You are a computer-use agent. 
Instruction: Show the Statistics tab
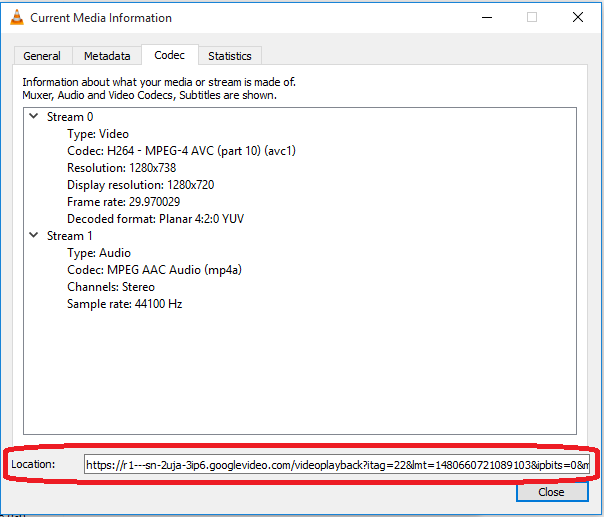[230, 56]
